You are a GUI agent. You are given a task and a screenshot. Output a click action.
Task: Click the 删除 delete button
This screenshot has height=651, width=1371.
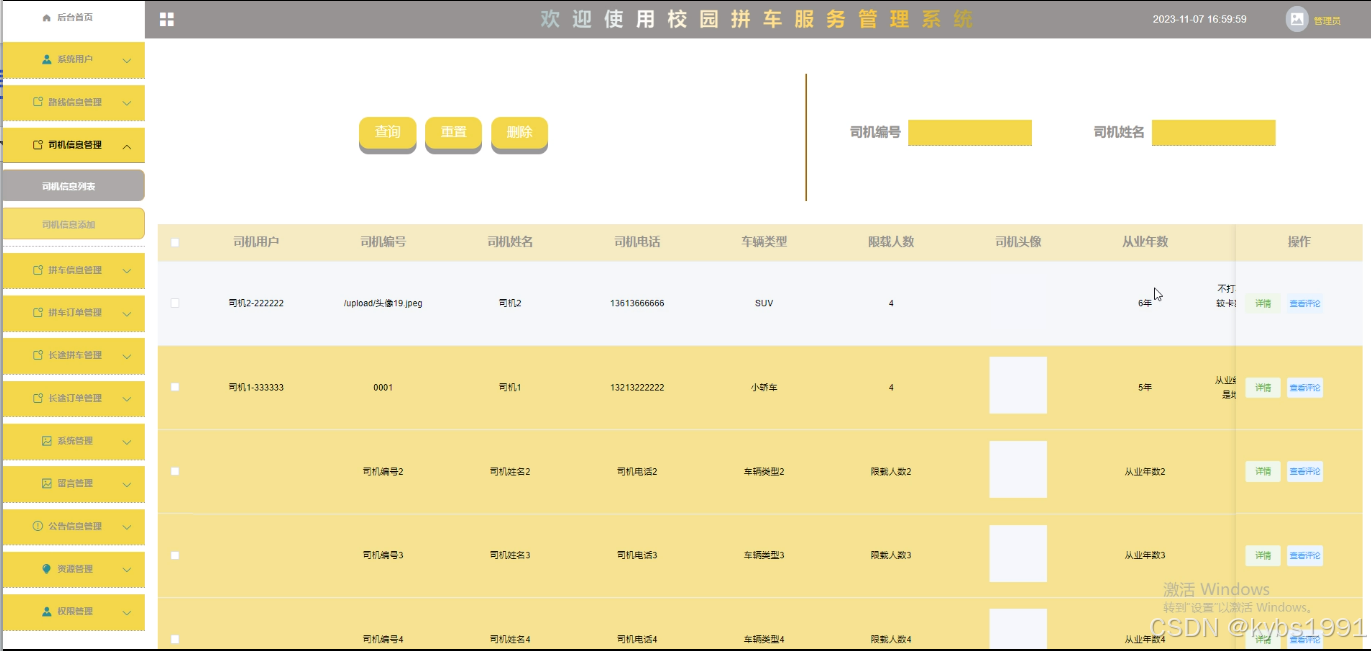520,133
